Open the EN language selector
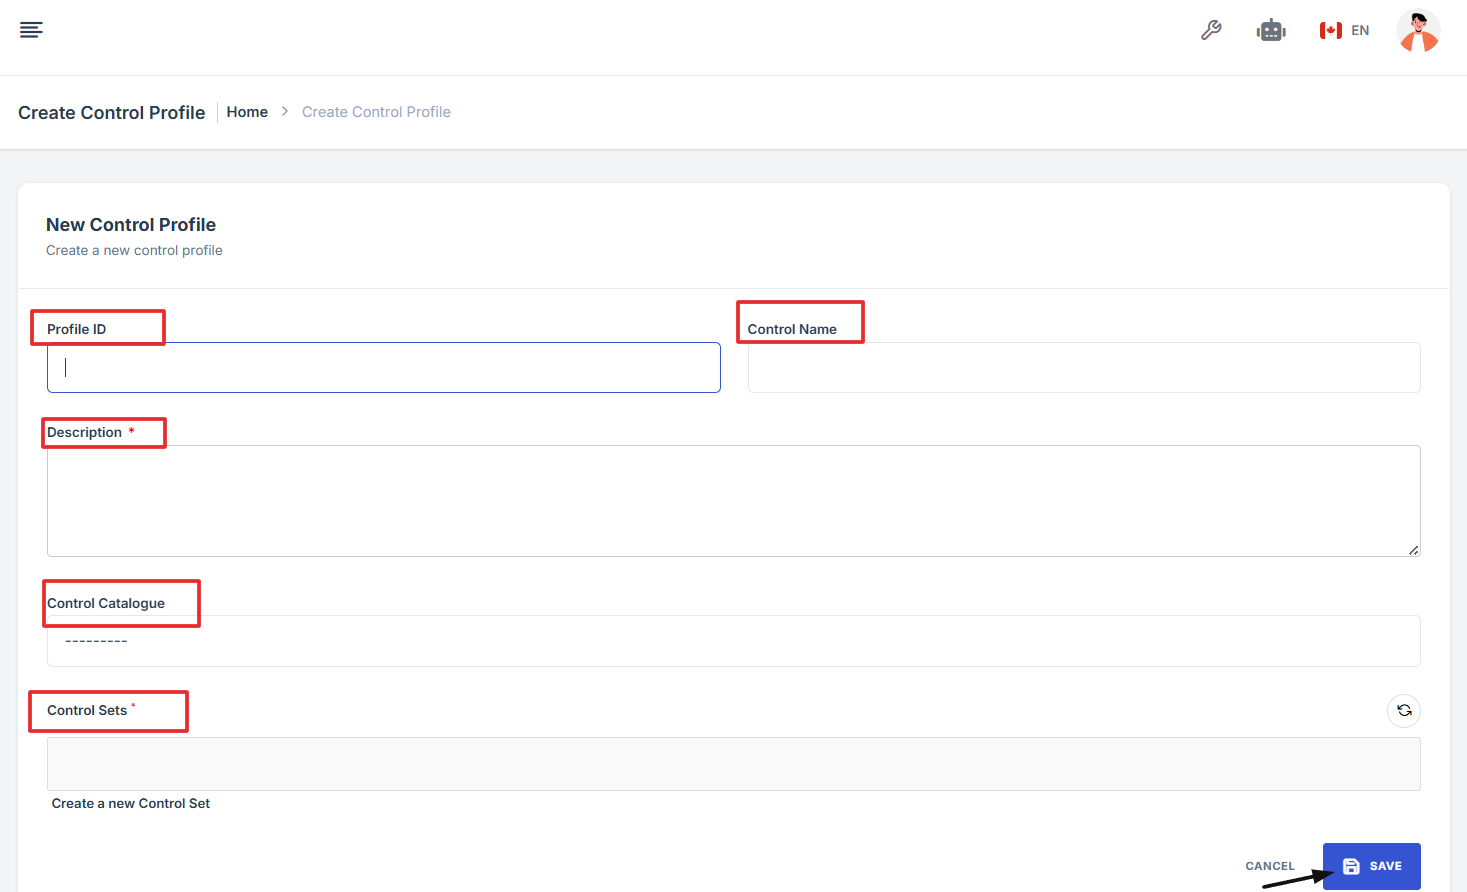The image size is (1467, 892). click(1360, 31)
